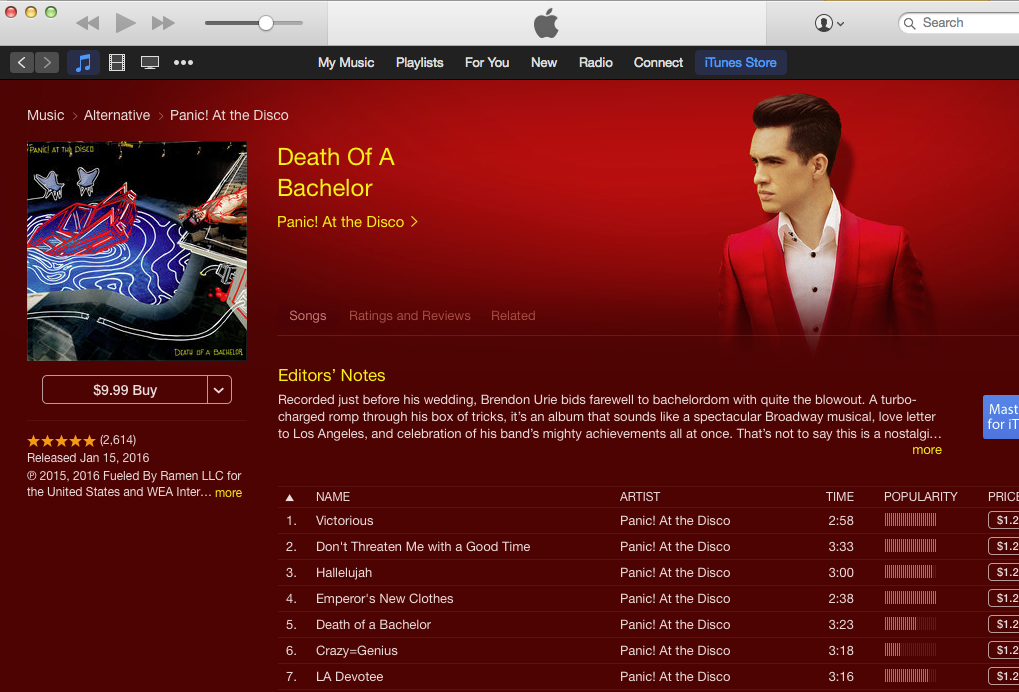Screen dimensions: 1019x692
Task: Expand Editors' Notes with more link
Action: 927,450
